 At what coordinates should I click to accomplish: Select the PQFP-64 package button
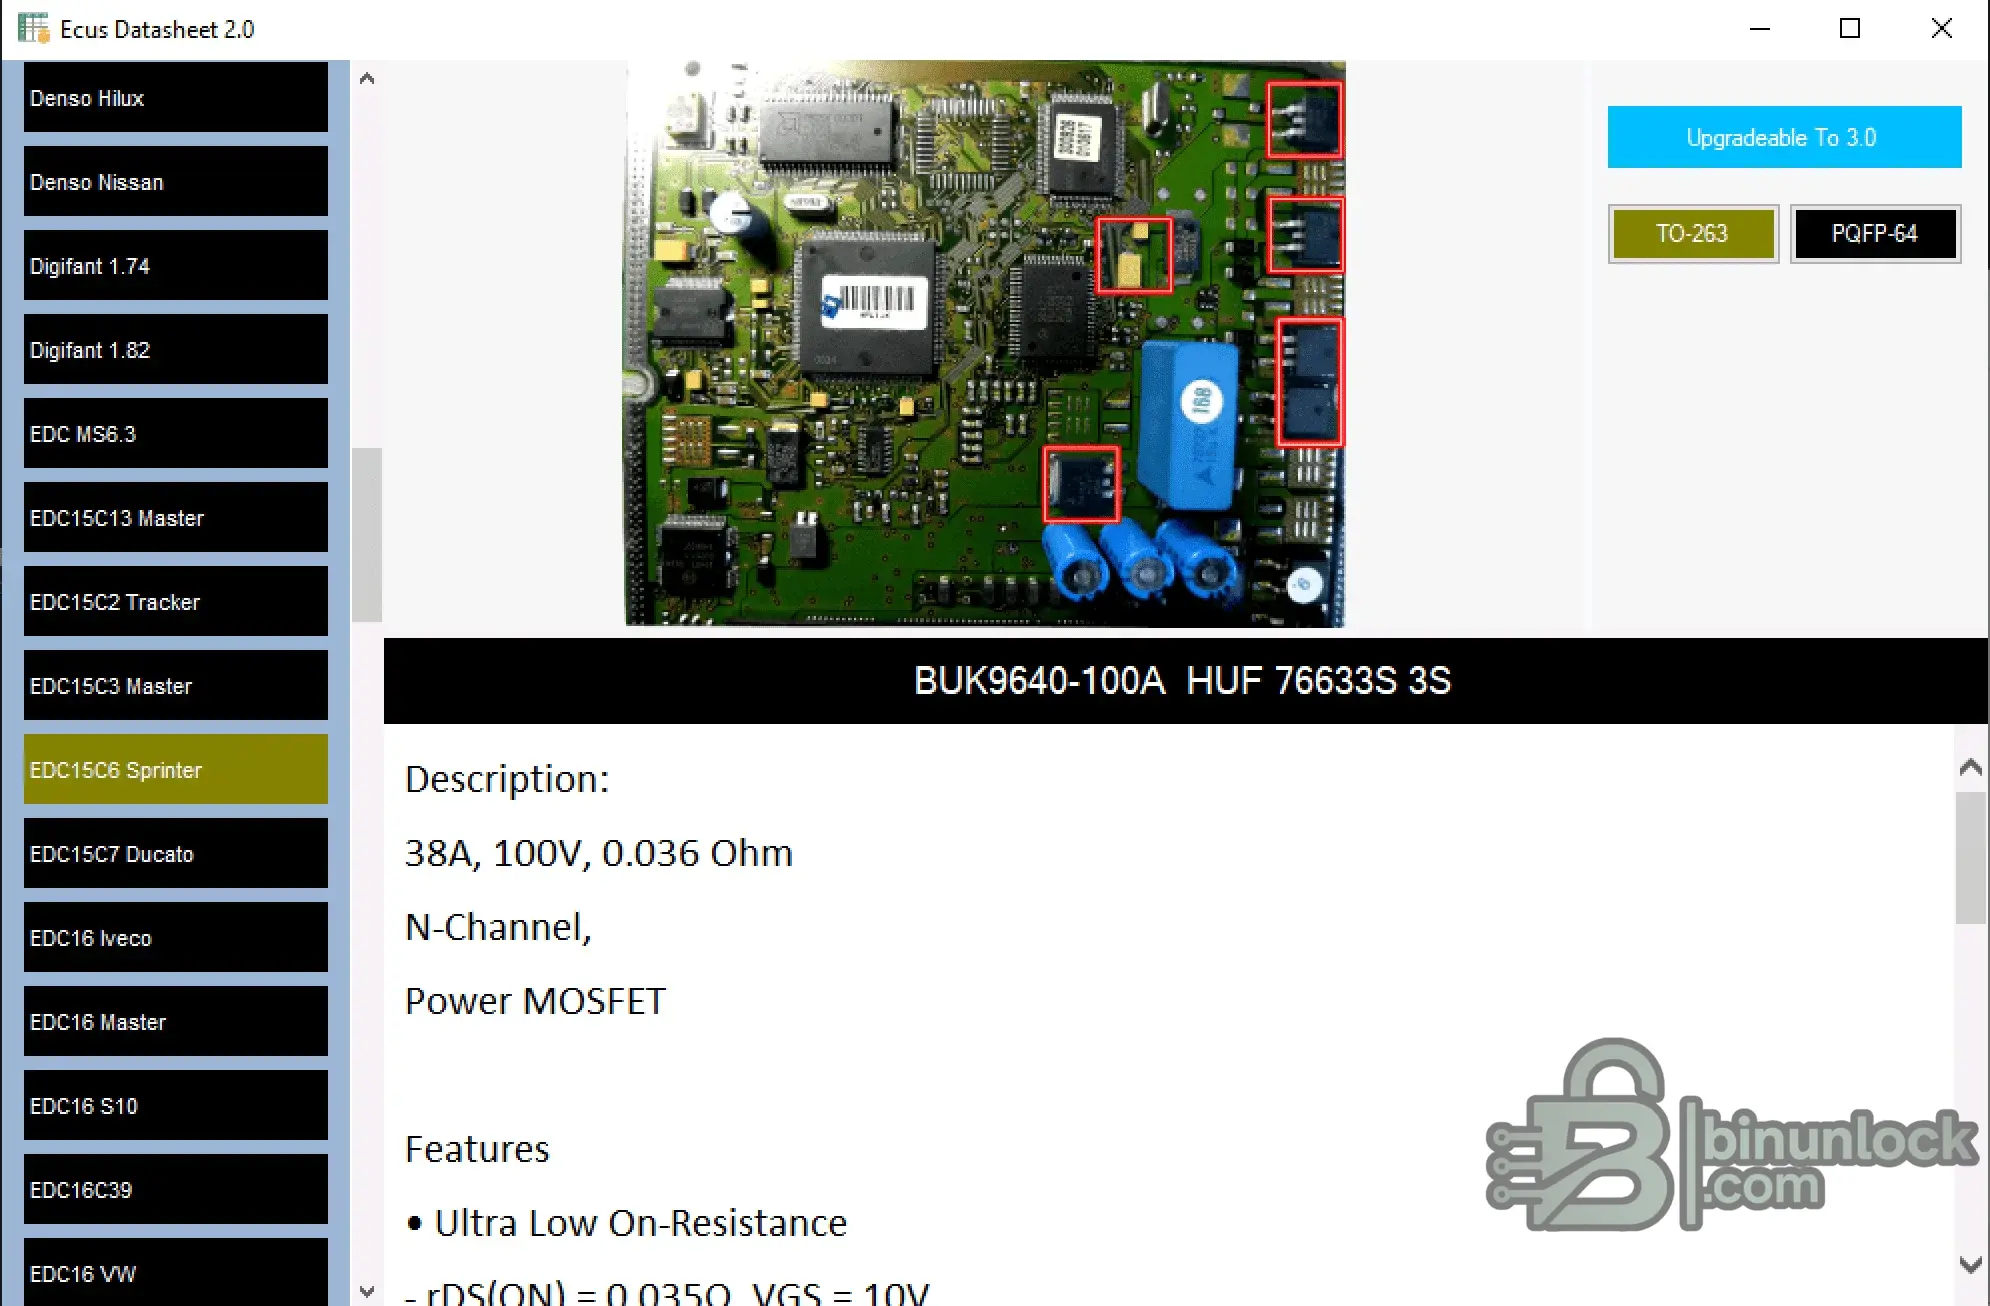[x=1875, y=234]
